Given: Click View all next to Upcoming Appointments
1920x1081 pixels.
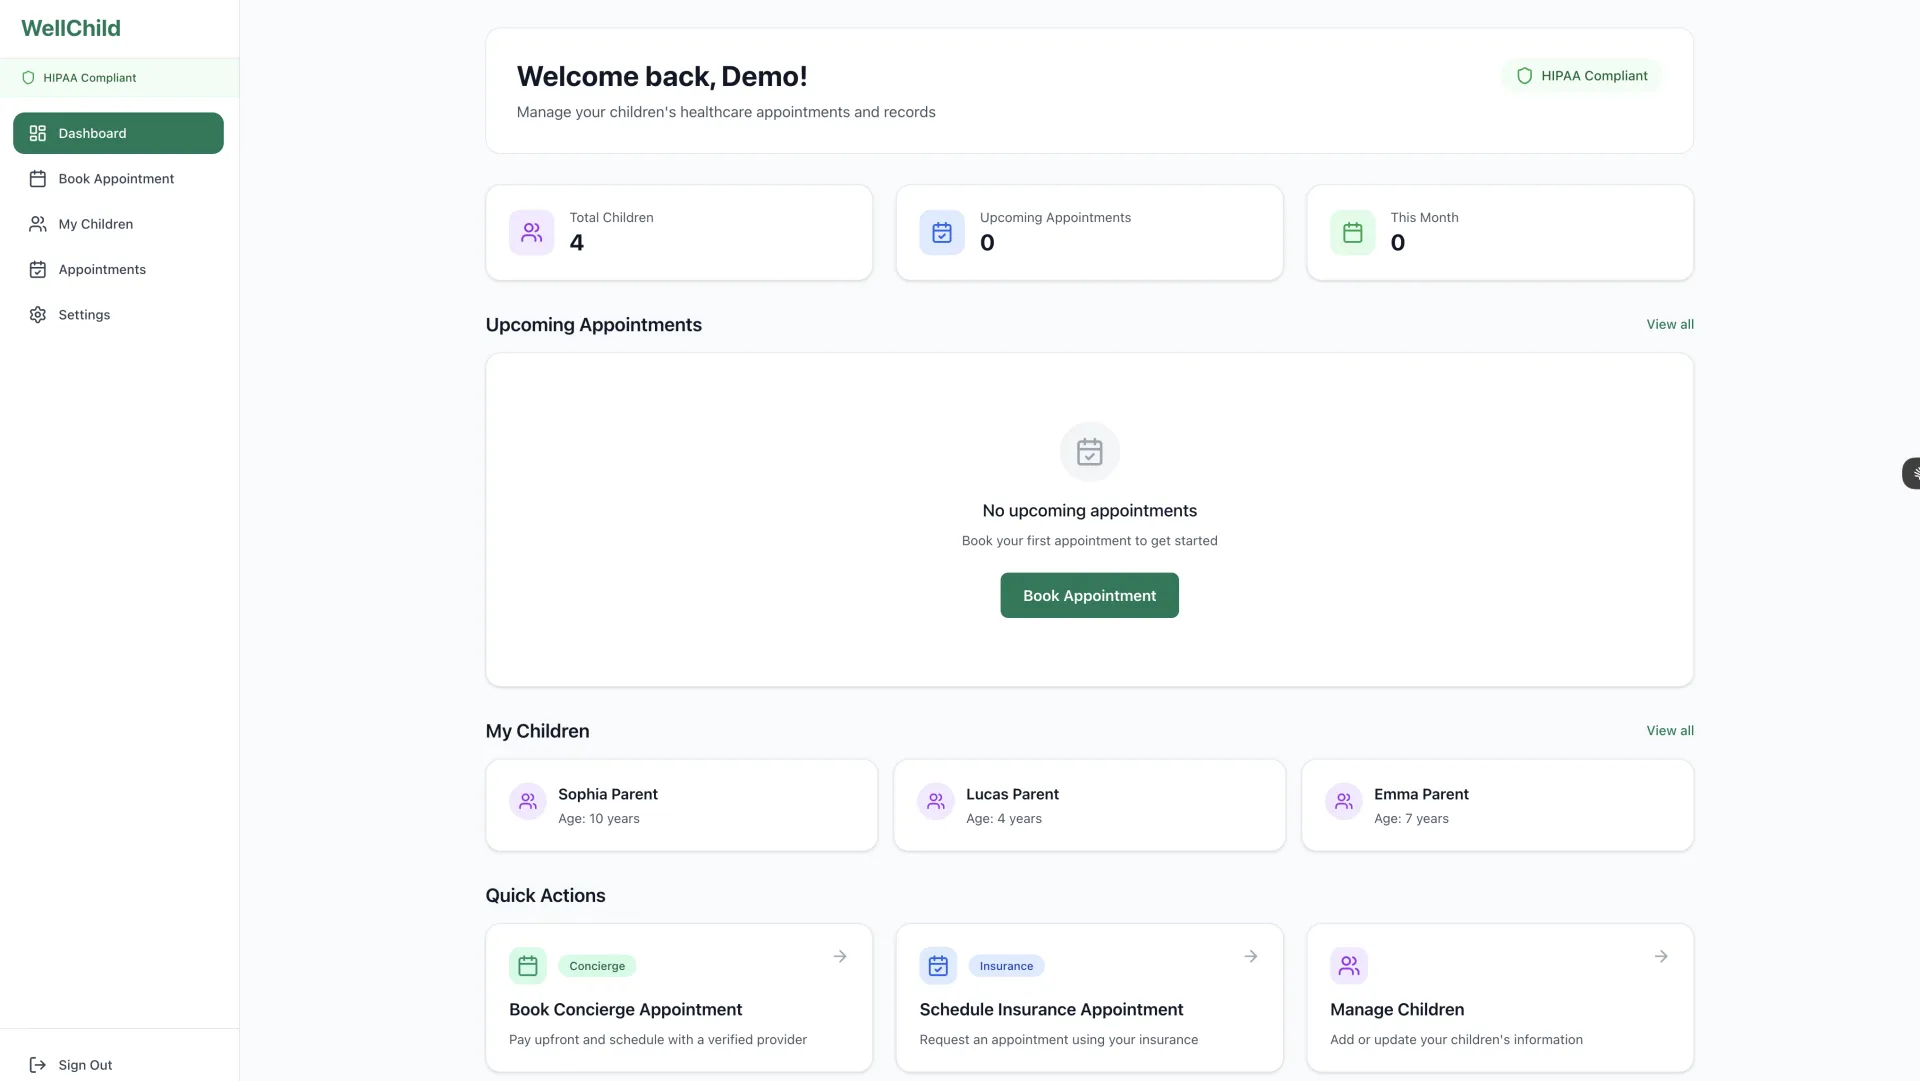Looking at the screenshot, I should pos(1670,323).
